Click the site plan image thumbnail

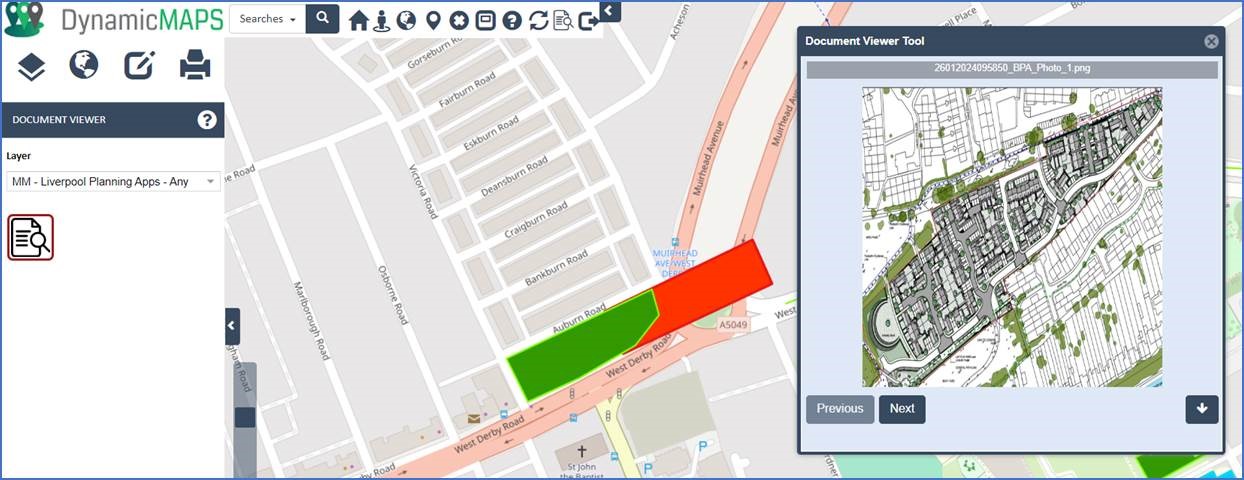1012,237
